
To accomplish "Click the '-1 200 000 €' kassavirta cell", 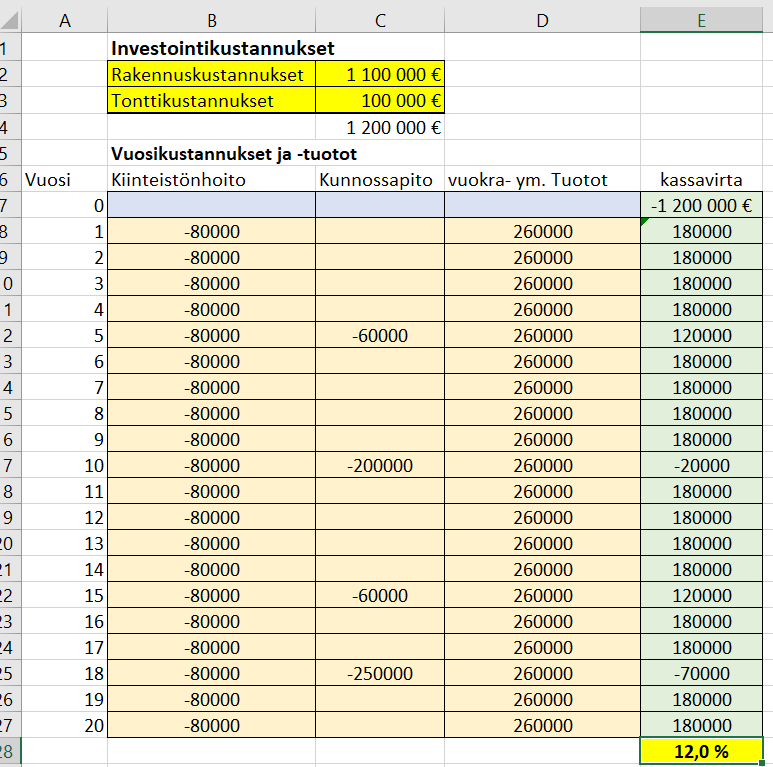I will click(x=701, y=205).
